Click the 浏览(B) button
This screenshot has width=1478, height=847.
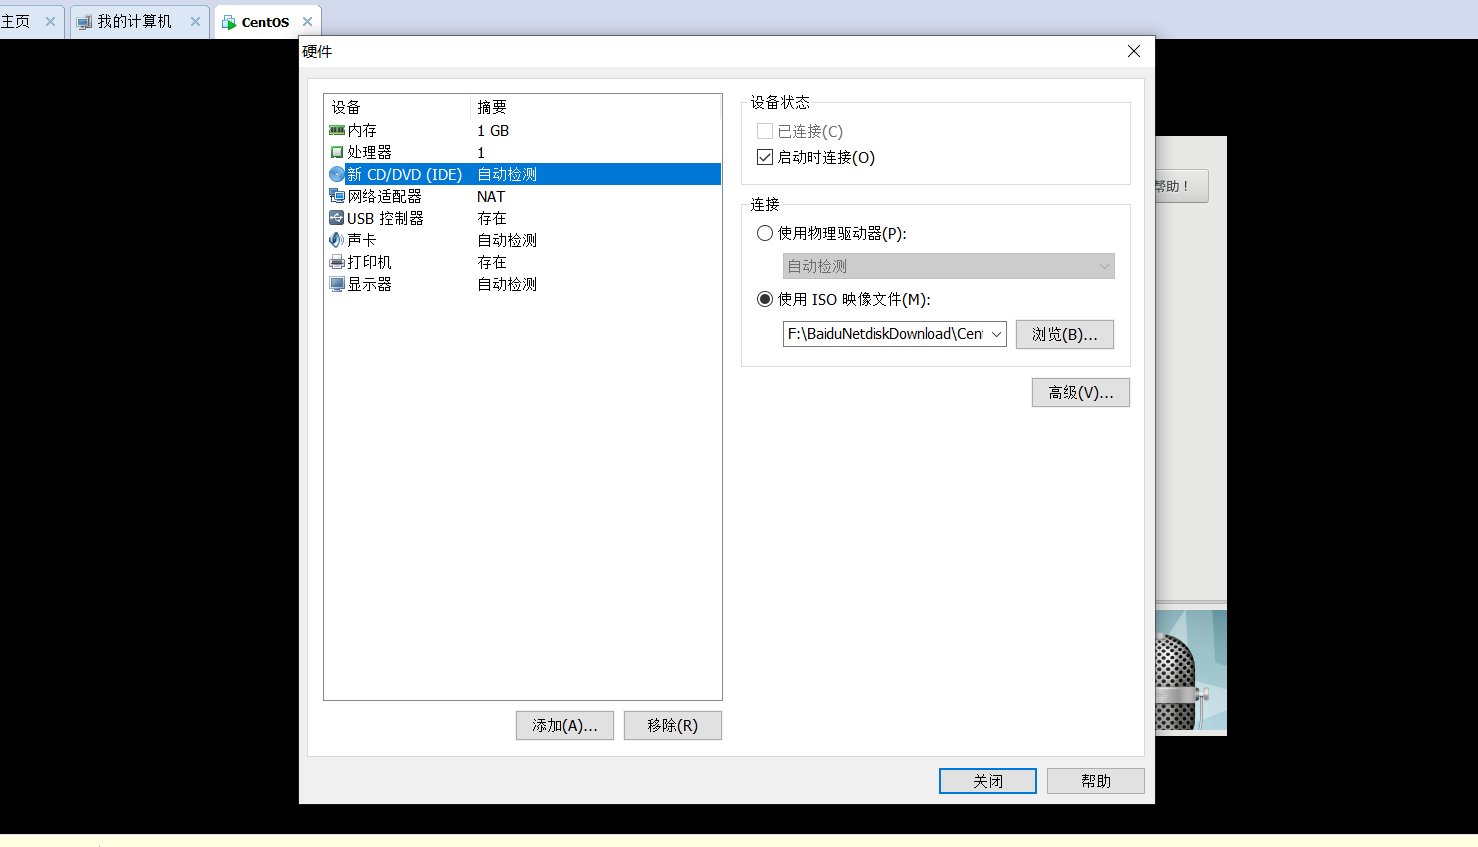tap(1064, 333)
